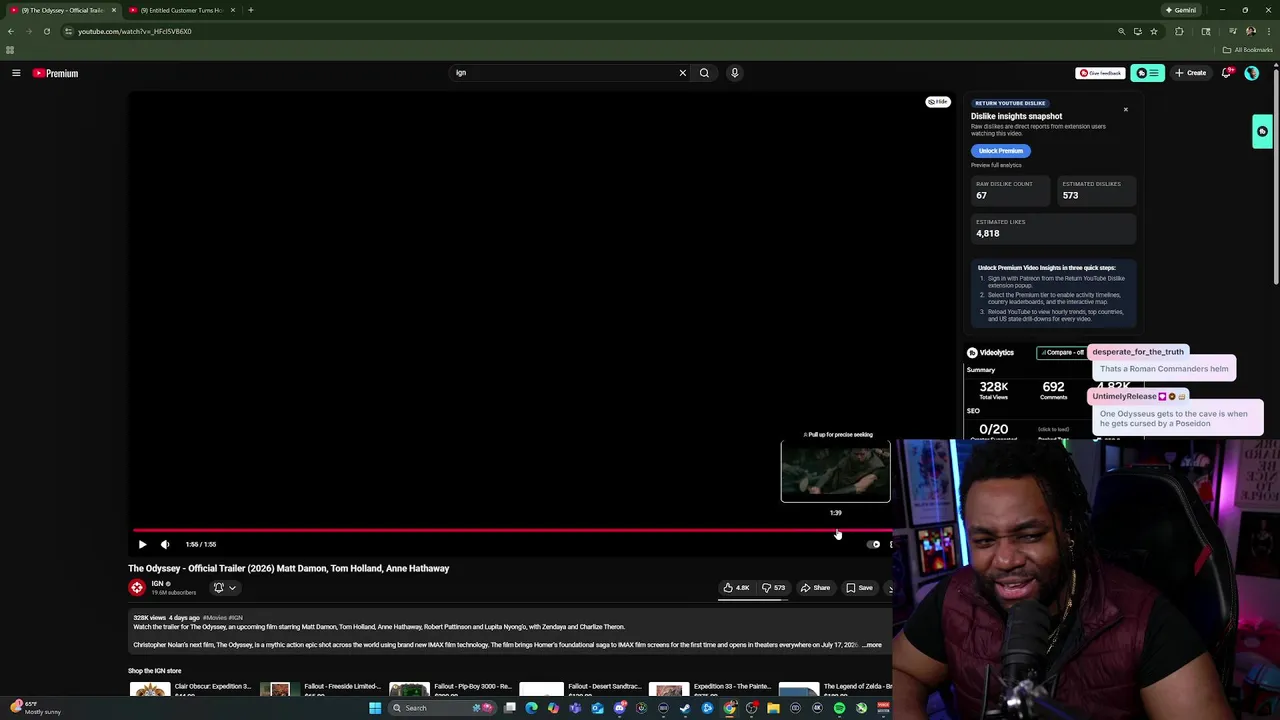The height and width of the screenshot is (720, 1280).
Task: Dislike the video (573)
Action: (x=774, y=588)
